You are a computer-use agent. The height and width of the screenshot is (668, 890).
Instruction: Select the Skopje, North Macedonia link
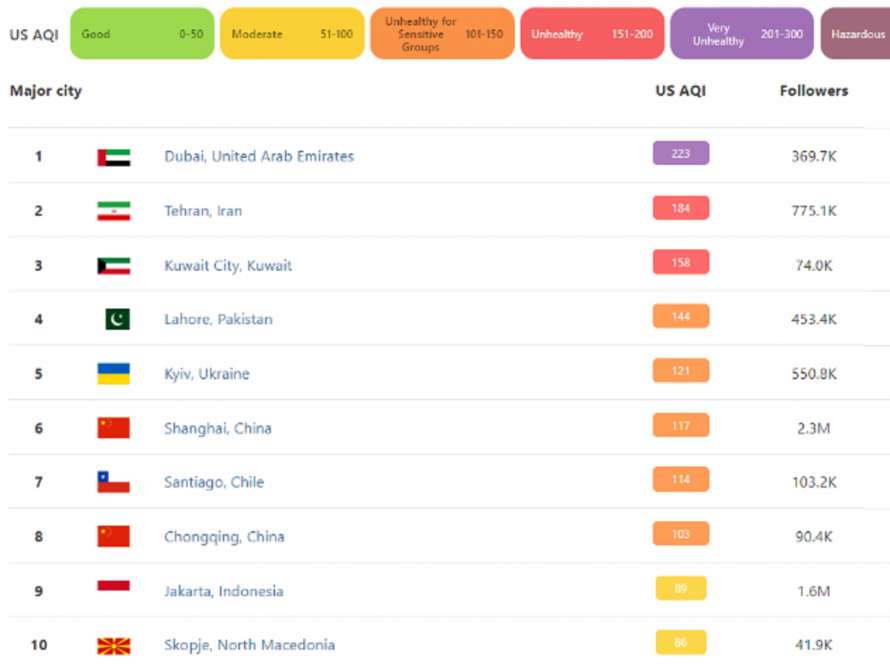pyautogui.click(x=249, y=645)
